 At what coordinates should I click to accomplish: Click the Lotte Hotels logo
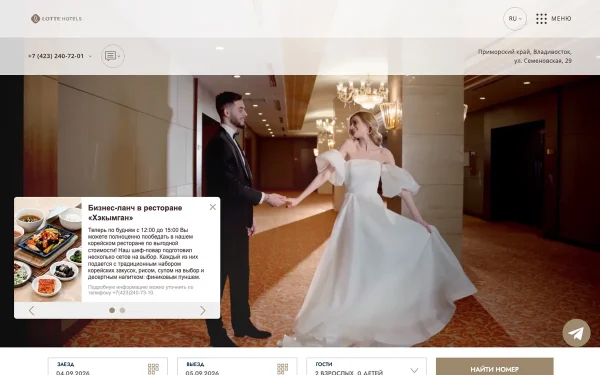coord(56,18)
